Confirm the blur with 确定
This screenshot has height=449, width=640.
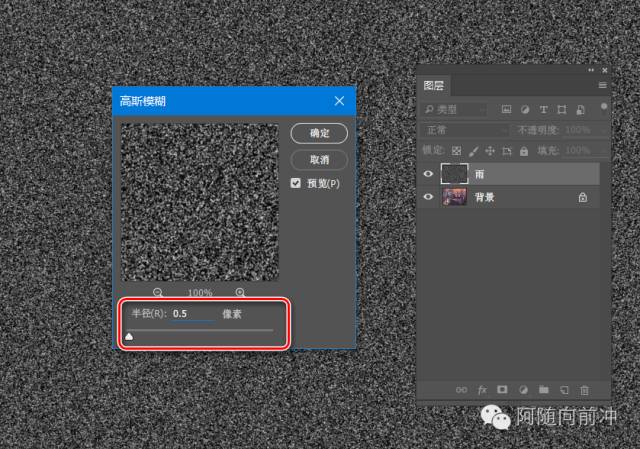click(319, 133)
